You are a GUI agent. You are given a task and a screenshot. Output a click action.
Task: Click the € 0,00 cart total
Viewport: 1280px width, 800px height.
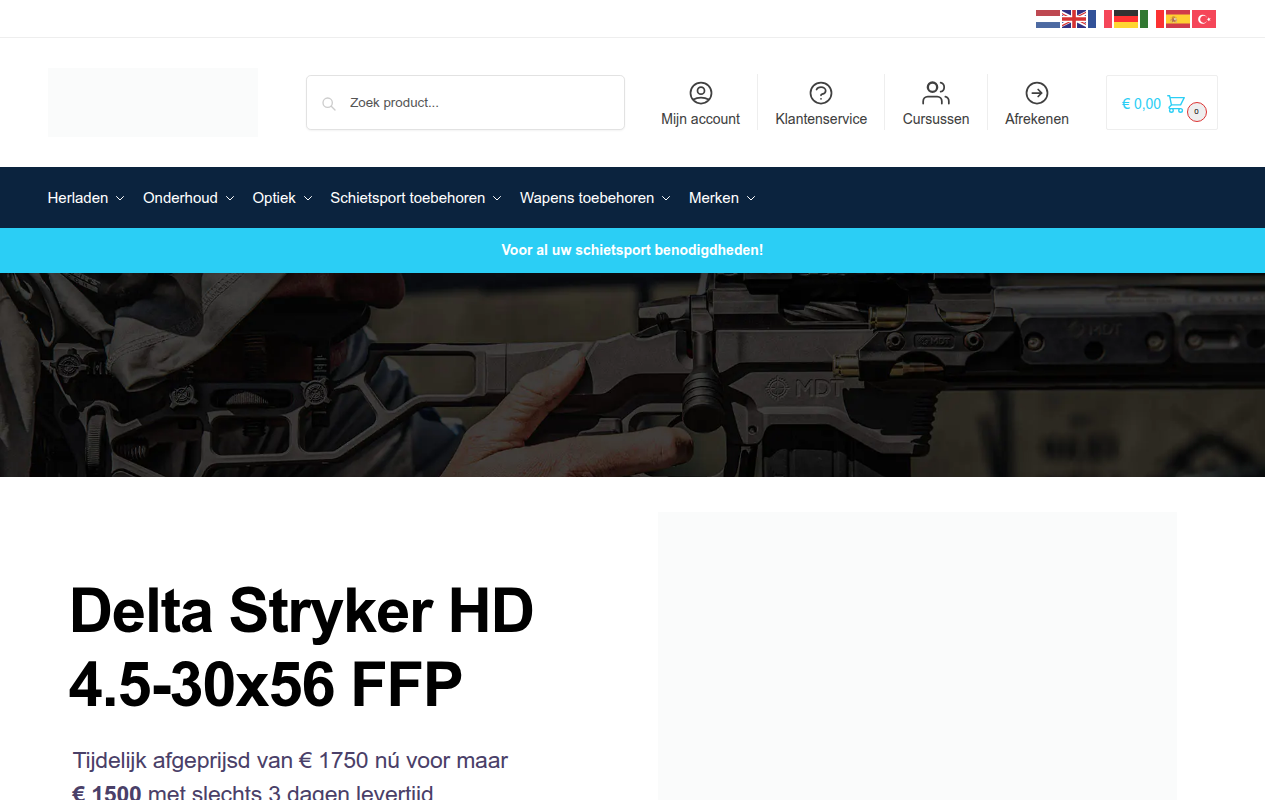pyautogui.click(x=1141, y=104)
